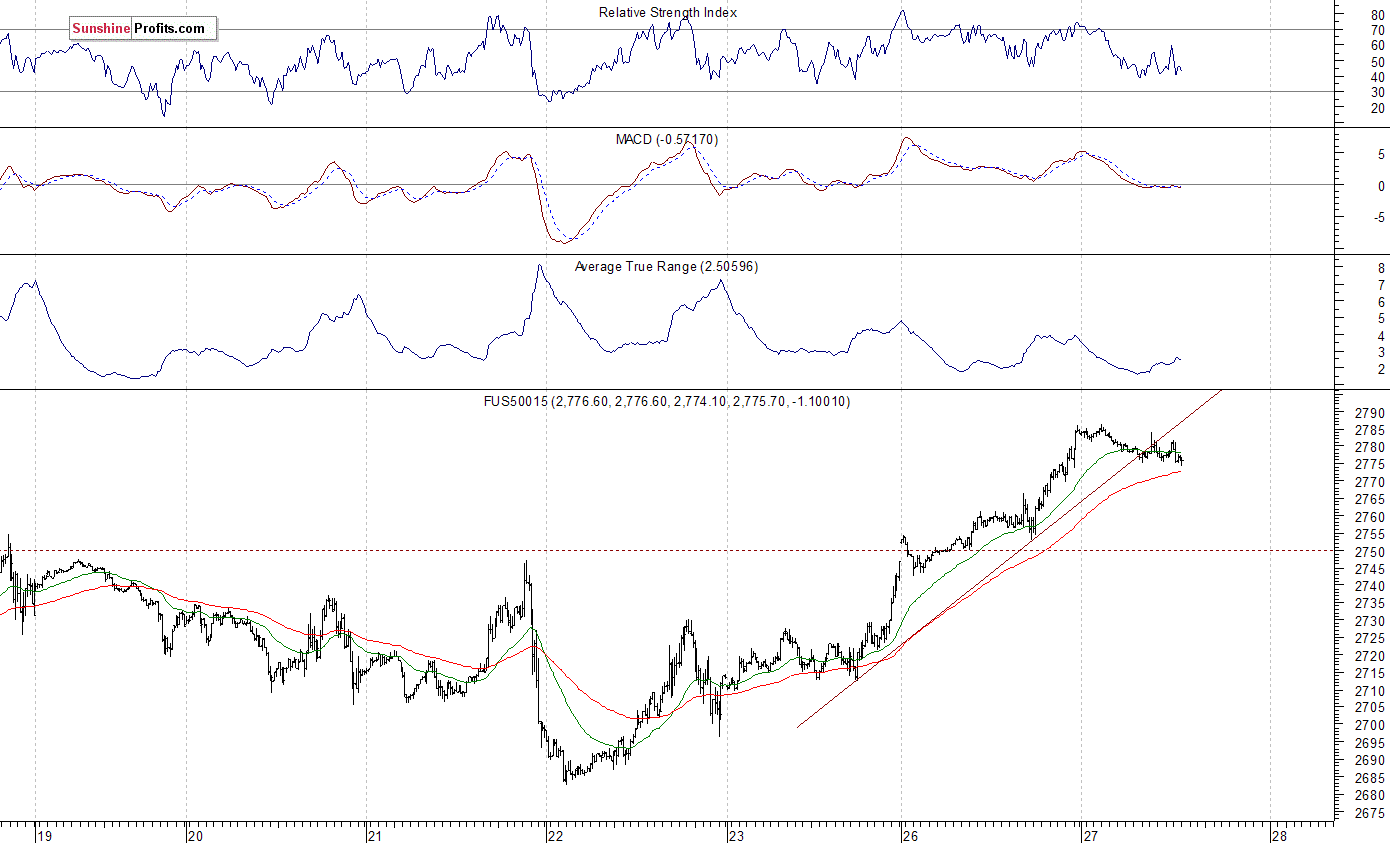Click date label 22 on time axis
This screenshot has width=1390, height=843.
(x=556, y=835)
